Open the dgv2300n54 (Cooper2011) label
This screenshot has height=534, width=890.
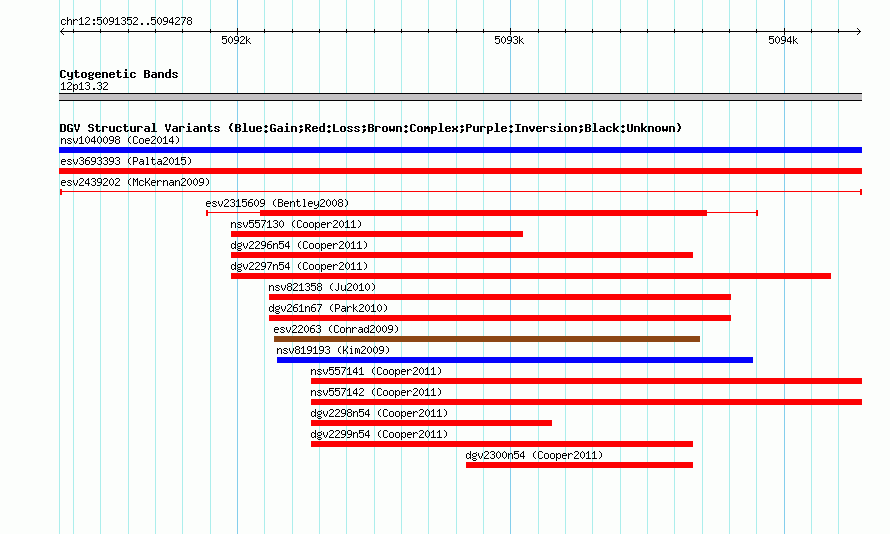[x=534, y=455]
